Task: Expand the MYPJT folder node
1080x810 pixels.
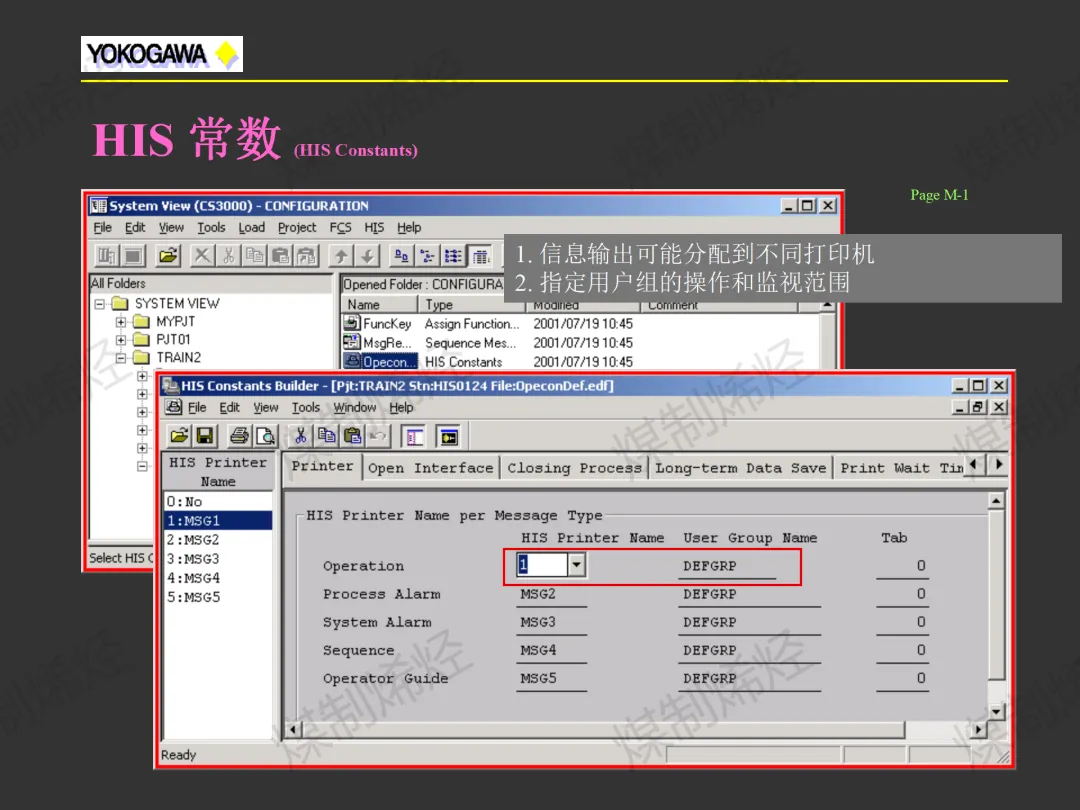Action: (x=121, y=322)
